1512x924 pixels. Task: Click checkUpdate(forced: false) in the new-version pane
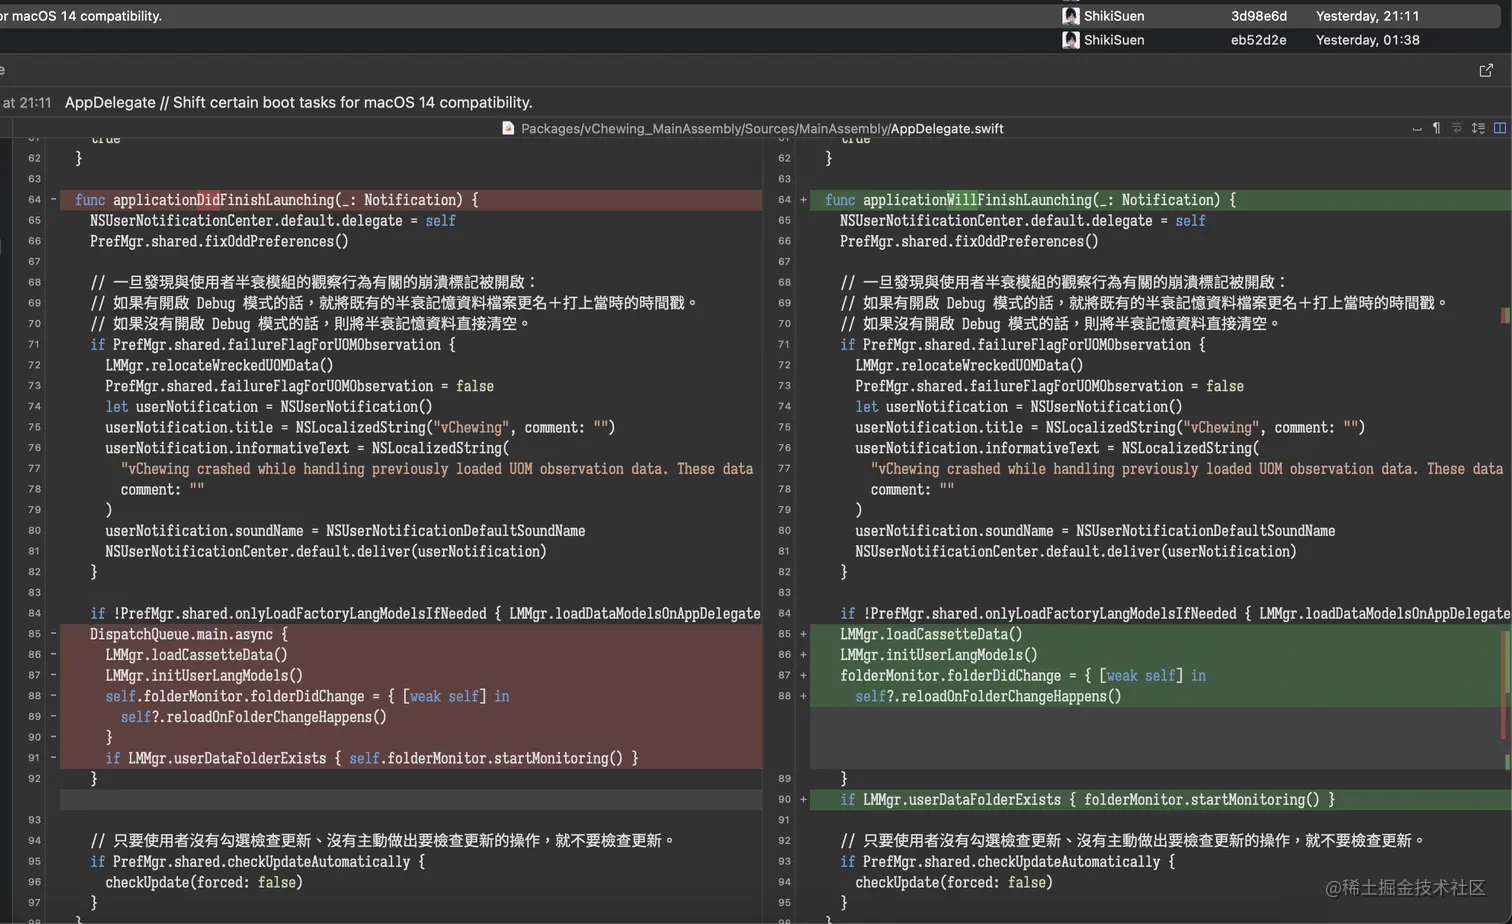pos(954,882)
